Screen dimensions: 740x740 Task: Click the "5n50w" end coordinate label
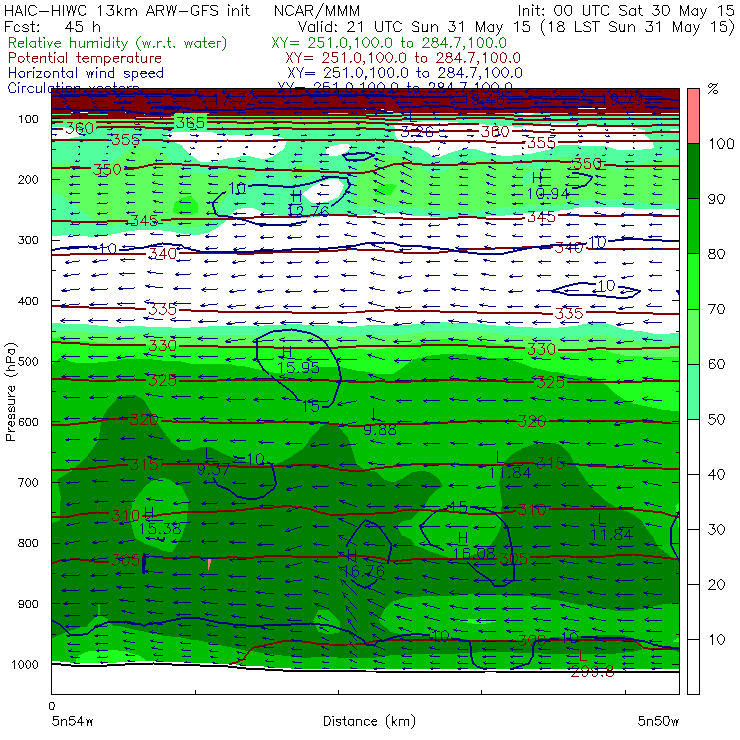[x=658, y=721]
